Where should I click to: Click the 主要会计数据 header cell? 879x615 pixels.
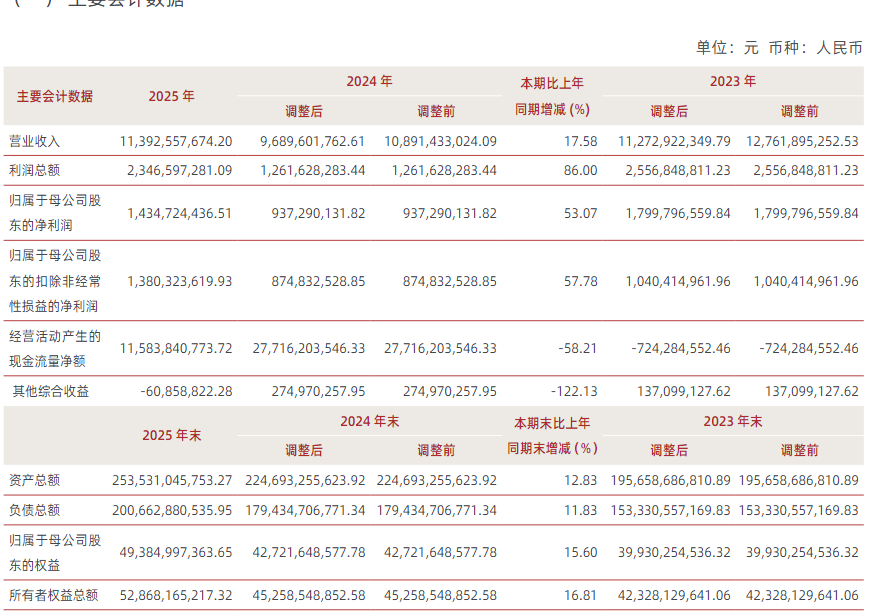click(55, 96)
